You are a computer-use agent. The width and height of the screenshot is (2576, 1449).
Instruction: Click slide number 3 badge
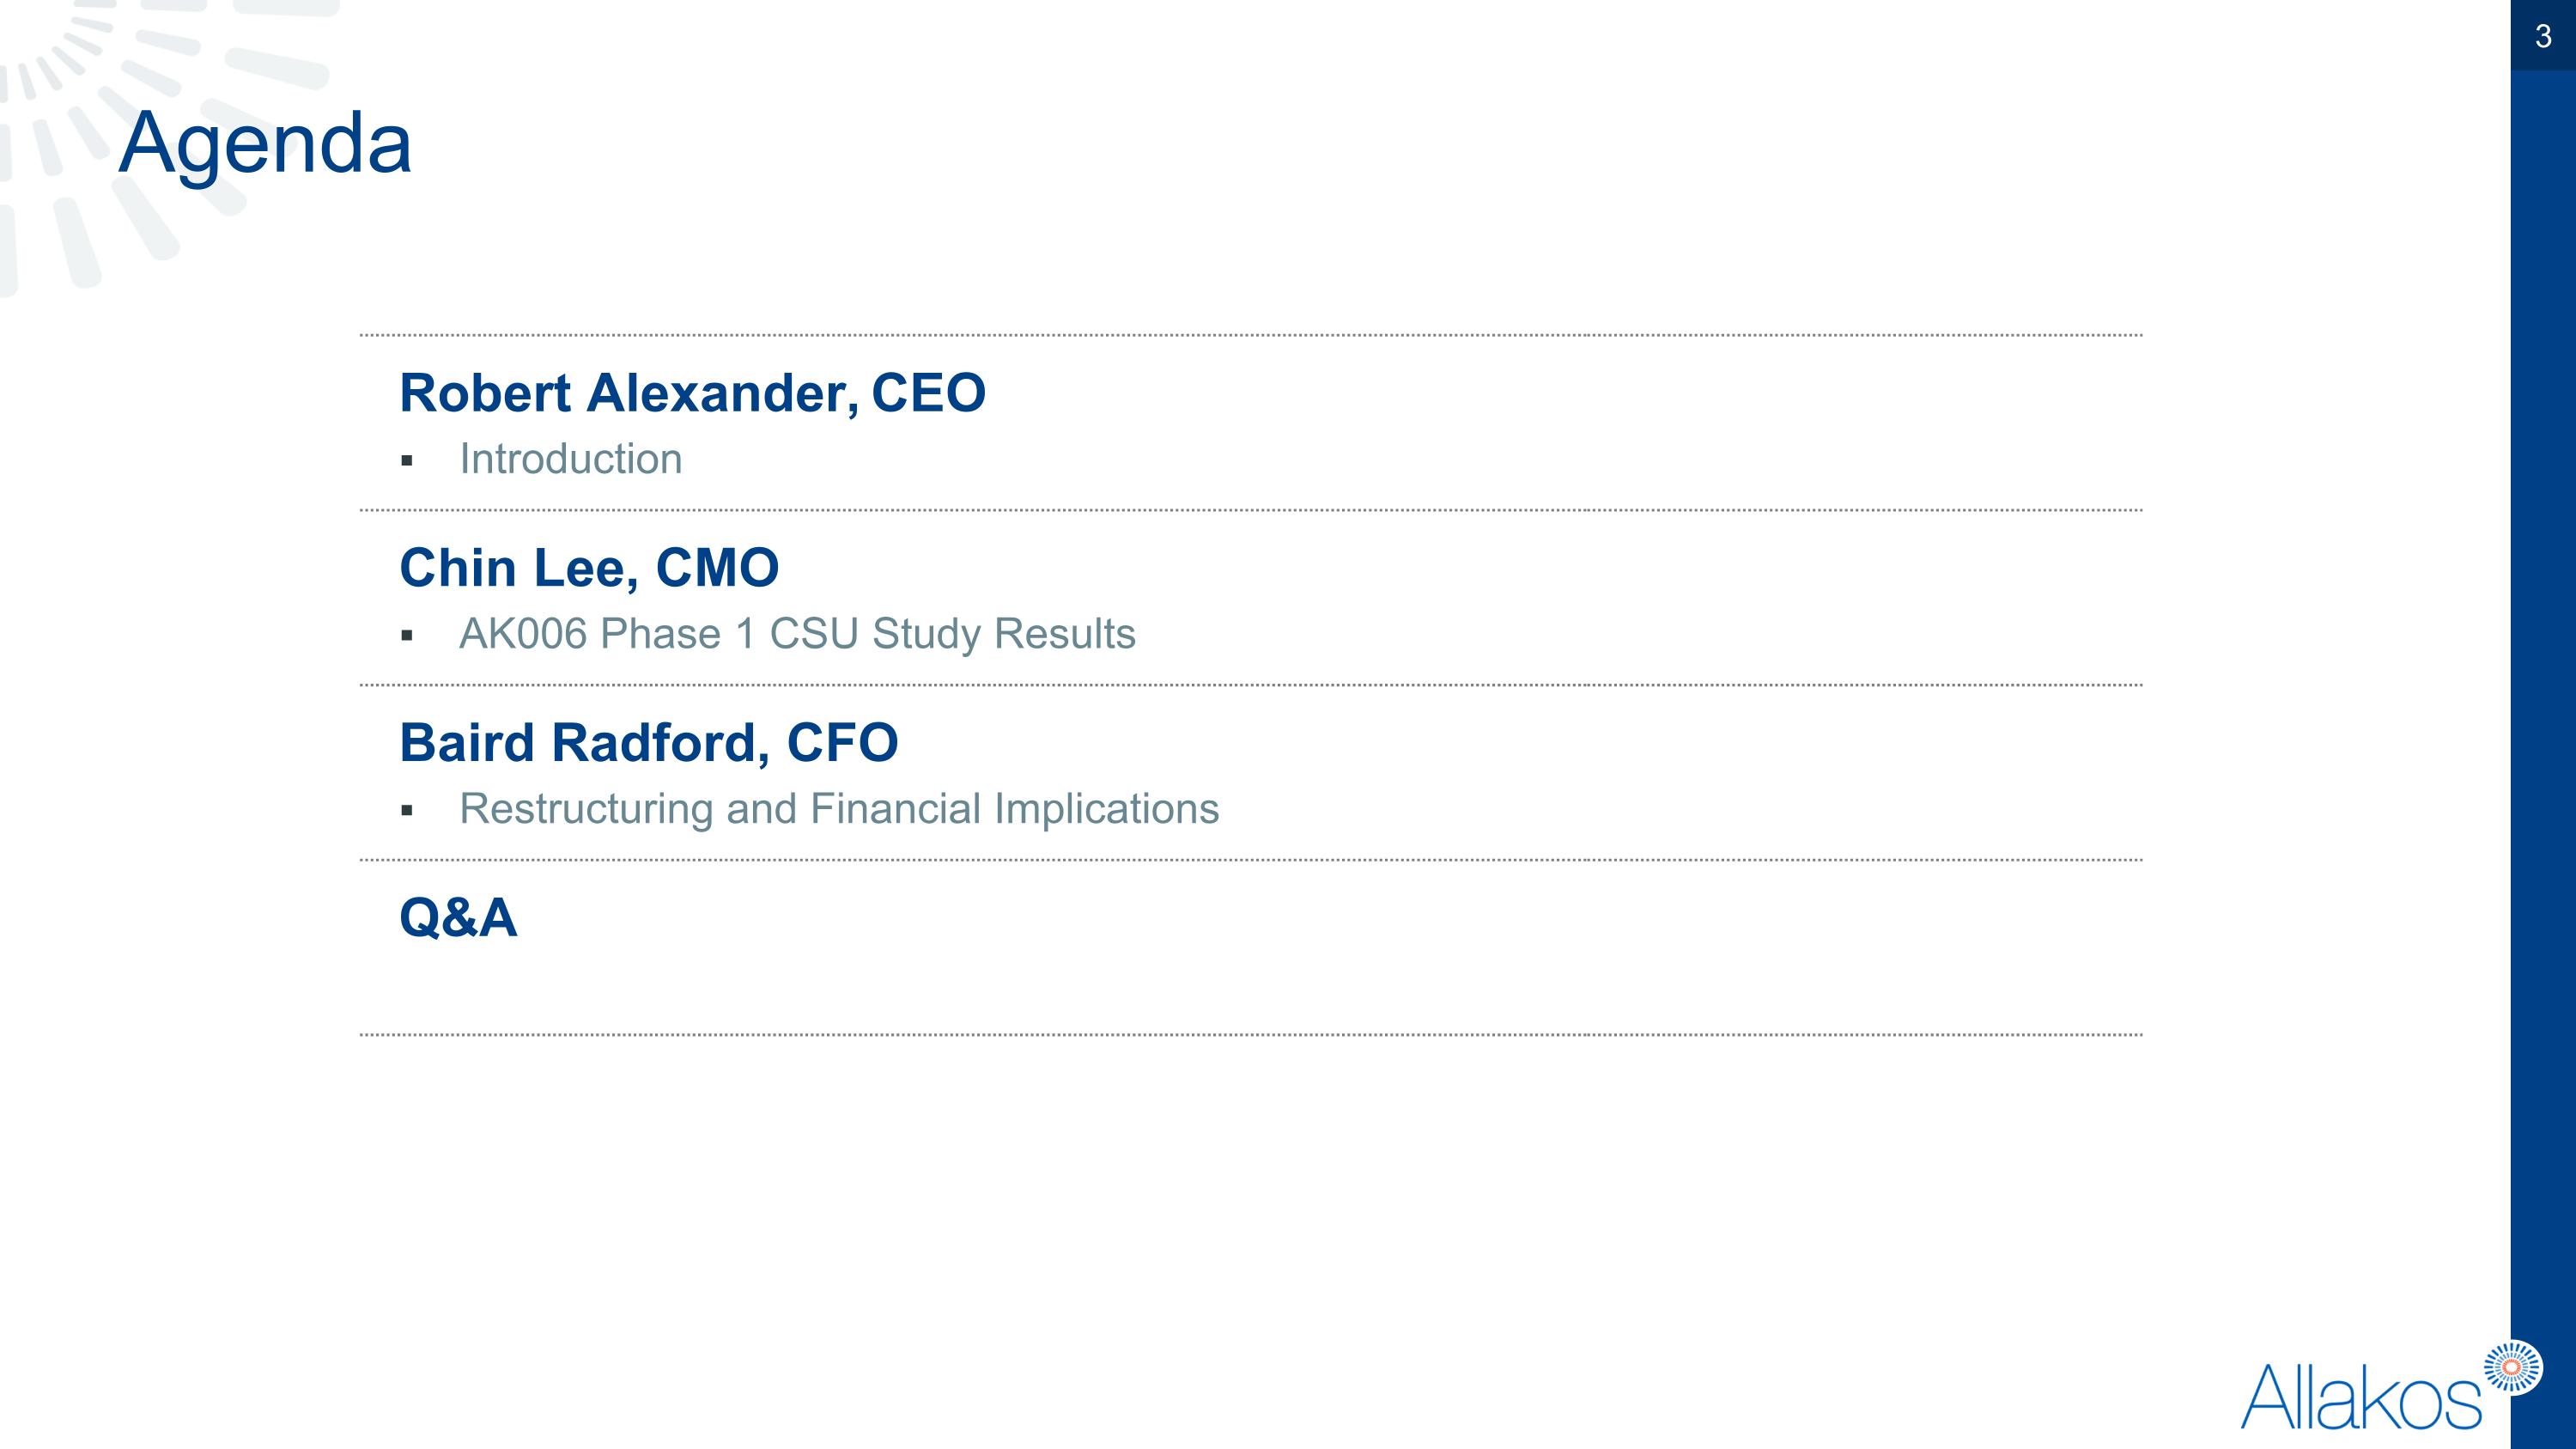(2543, 36)
